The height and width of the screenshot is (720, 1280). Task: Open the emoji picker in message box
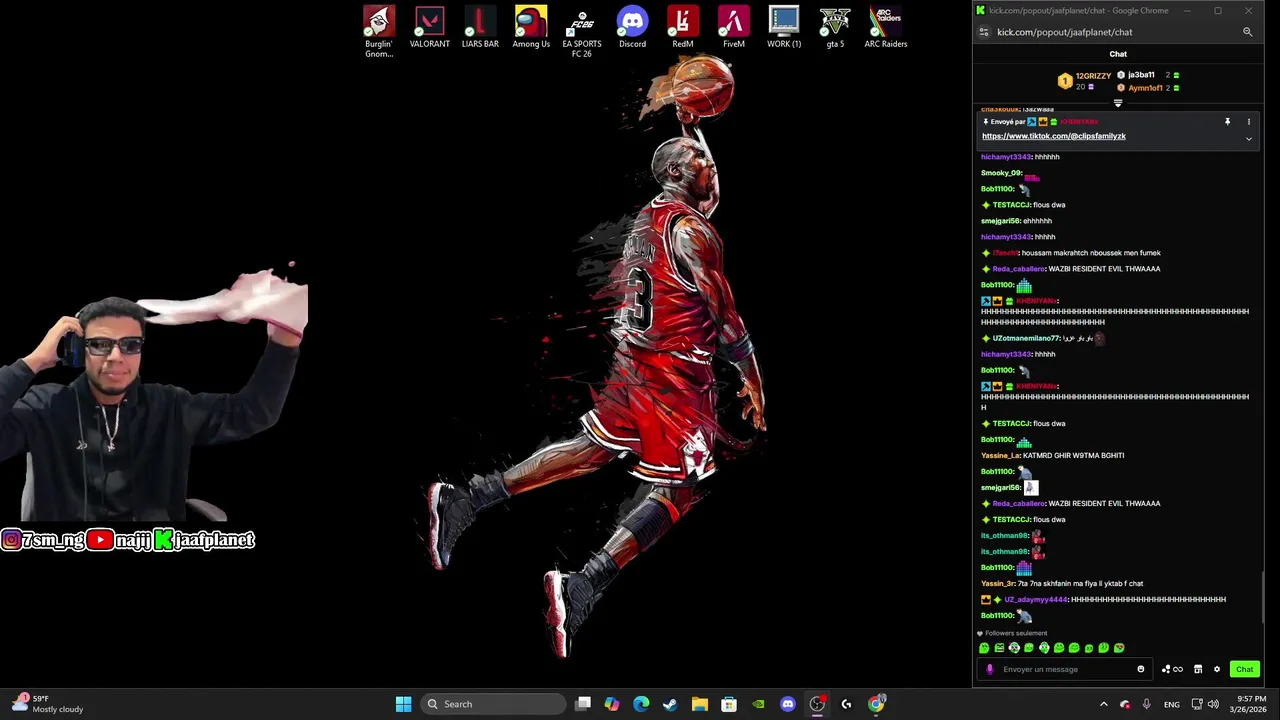pos(1141,669)
